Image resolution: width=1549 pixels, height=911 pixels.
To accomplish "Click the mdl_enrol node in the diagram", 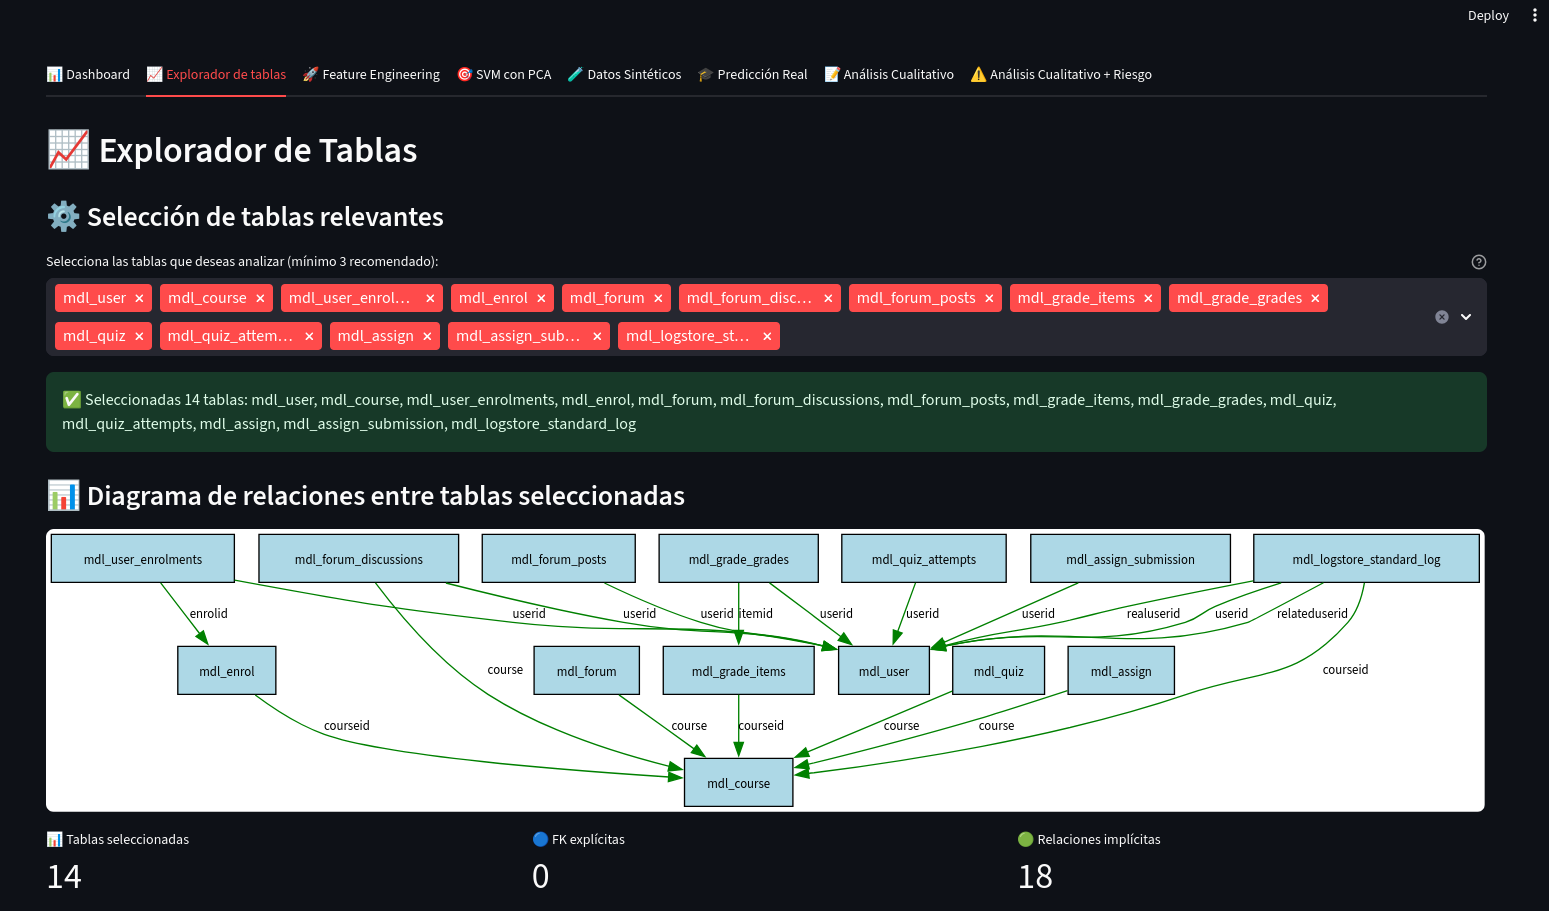I will [x=226, y=670].
